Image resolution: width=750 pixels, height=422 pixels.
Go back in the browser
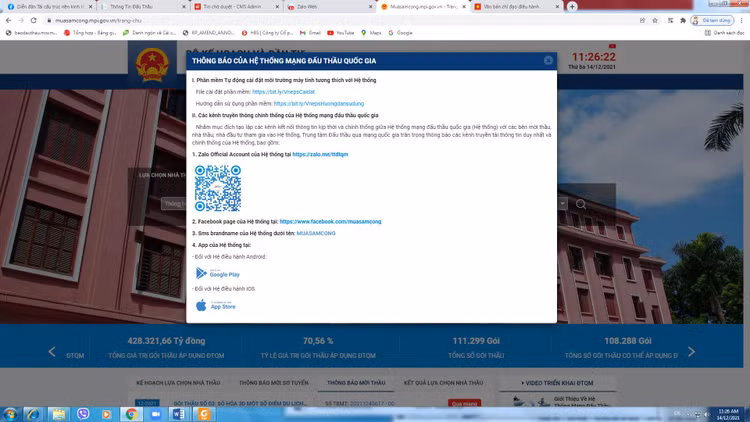tap(9, 21)
